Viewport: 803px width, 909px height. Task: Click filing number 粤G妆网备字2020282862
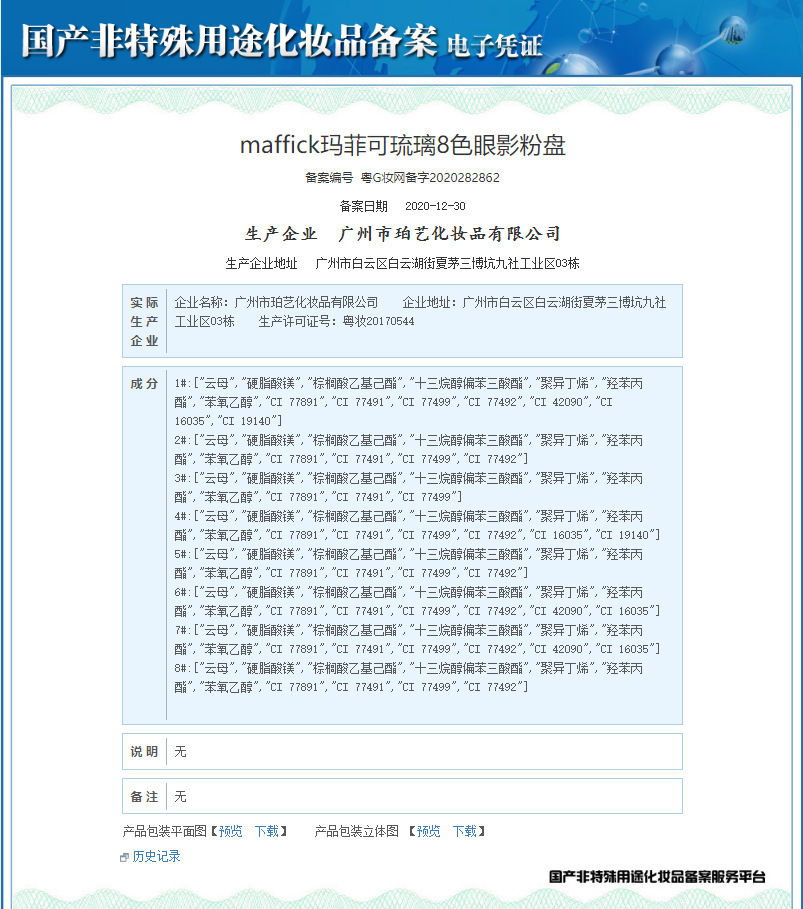point(430,178)
